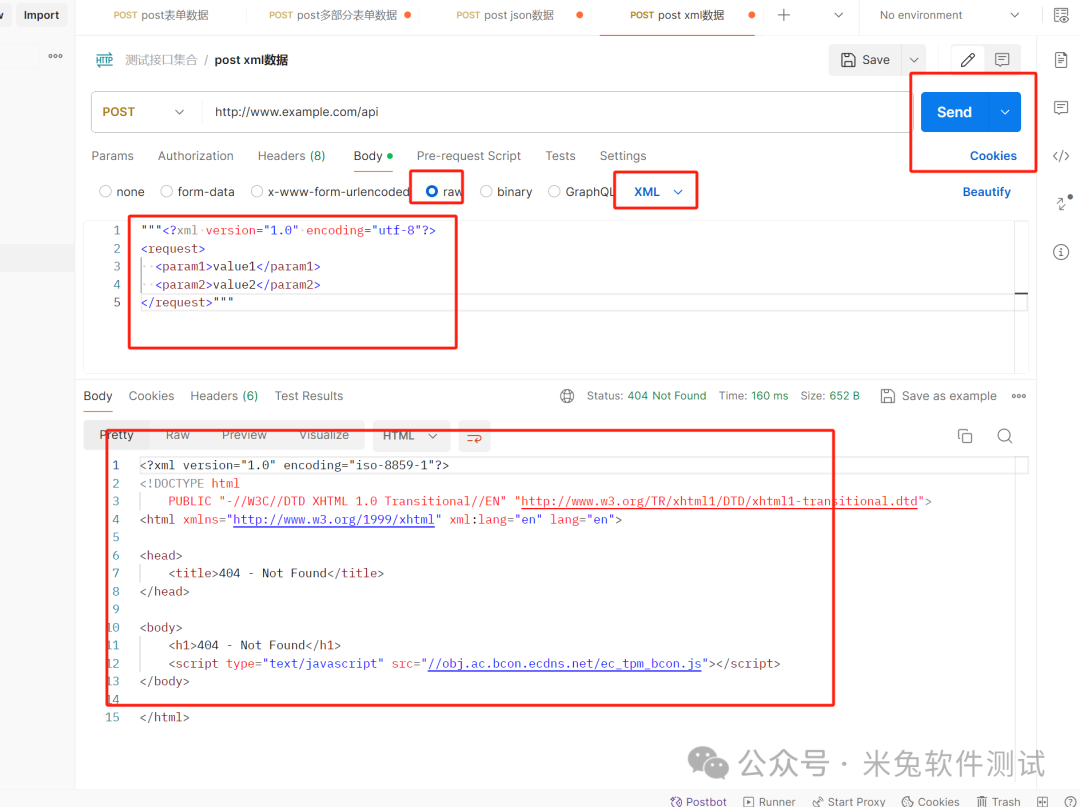The width and height of the screenshot is (1080, 807).
Task: Open Postbot in the status bar
Action: tap(698, 801)
